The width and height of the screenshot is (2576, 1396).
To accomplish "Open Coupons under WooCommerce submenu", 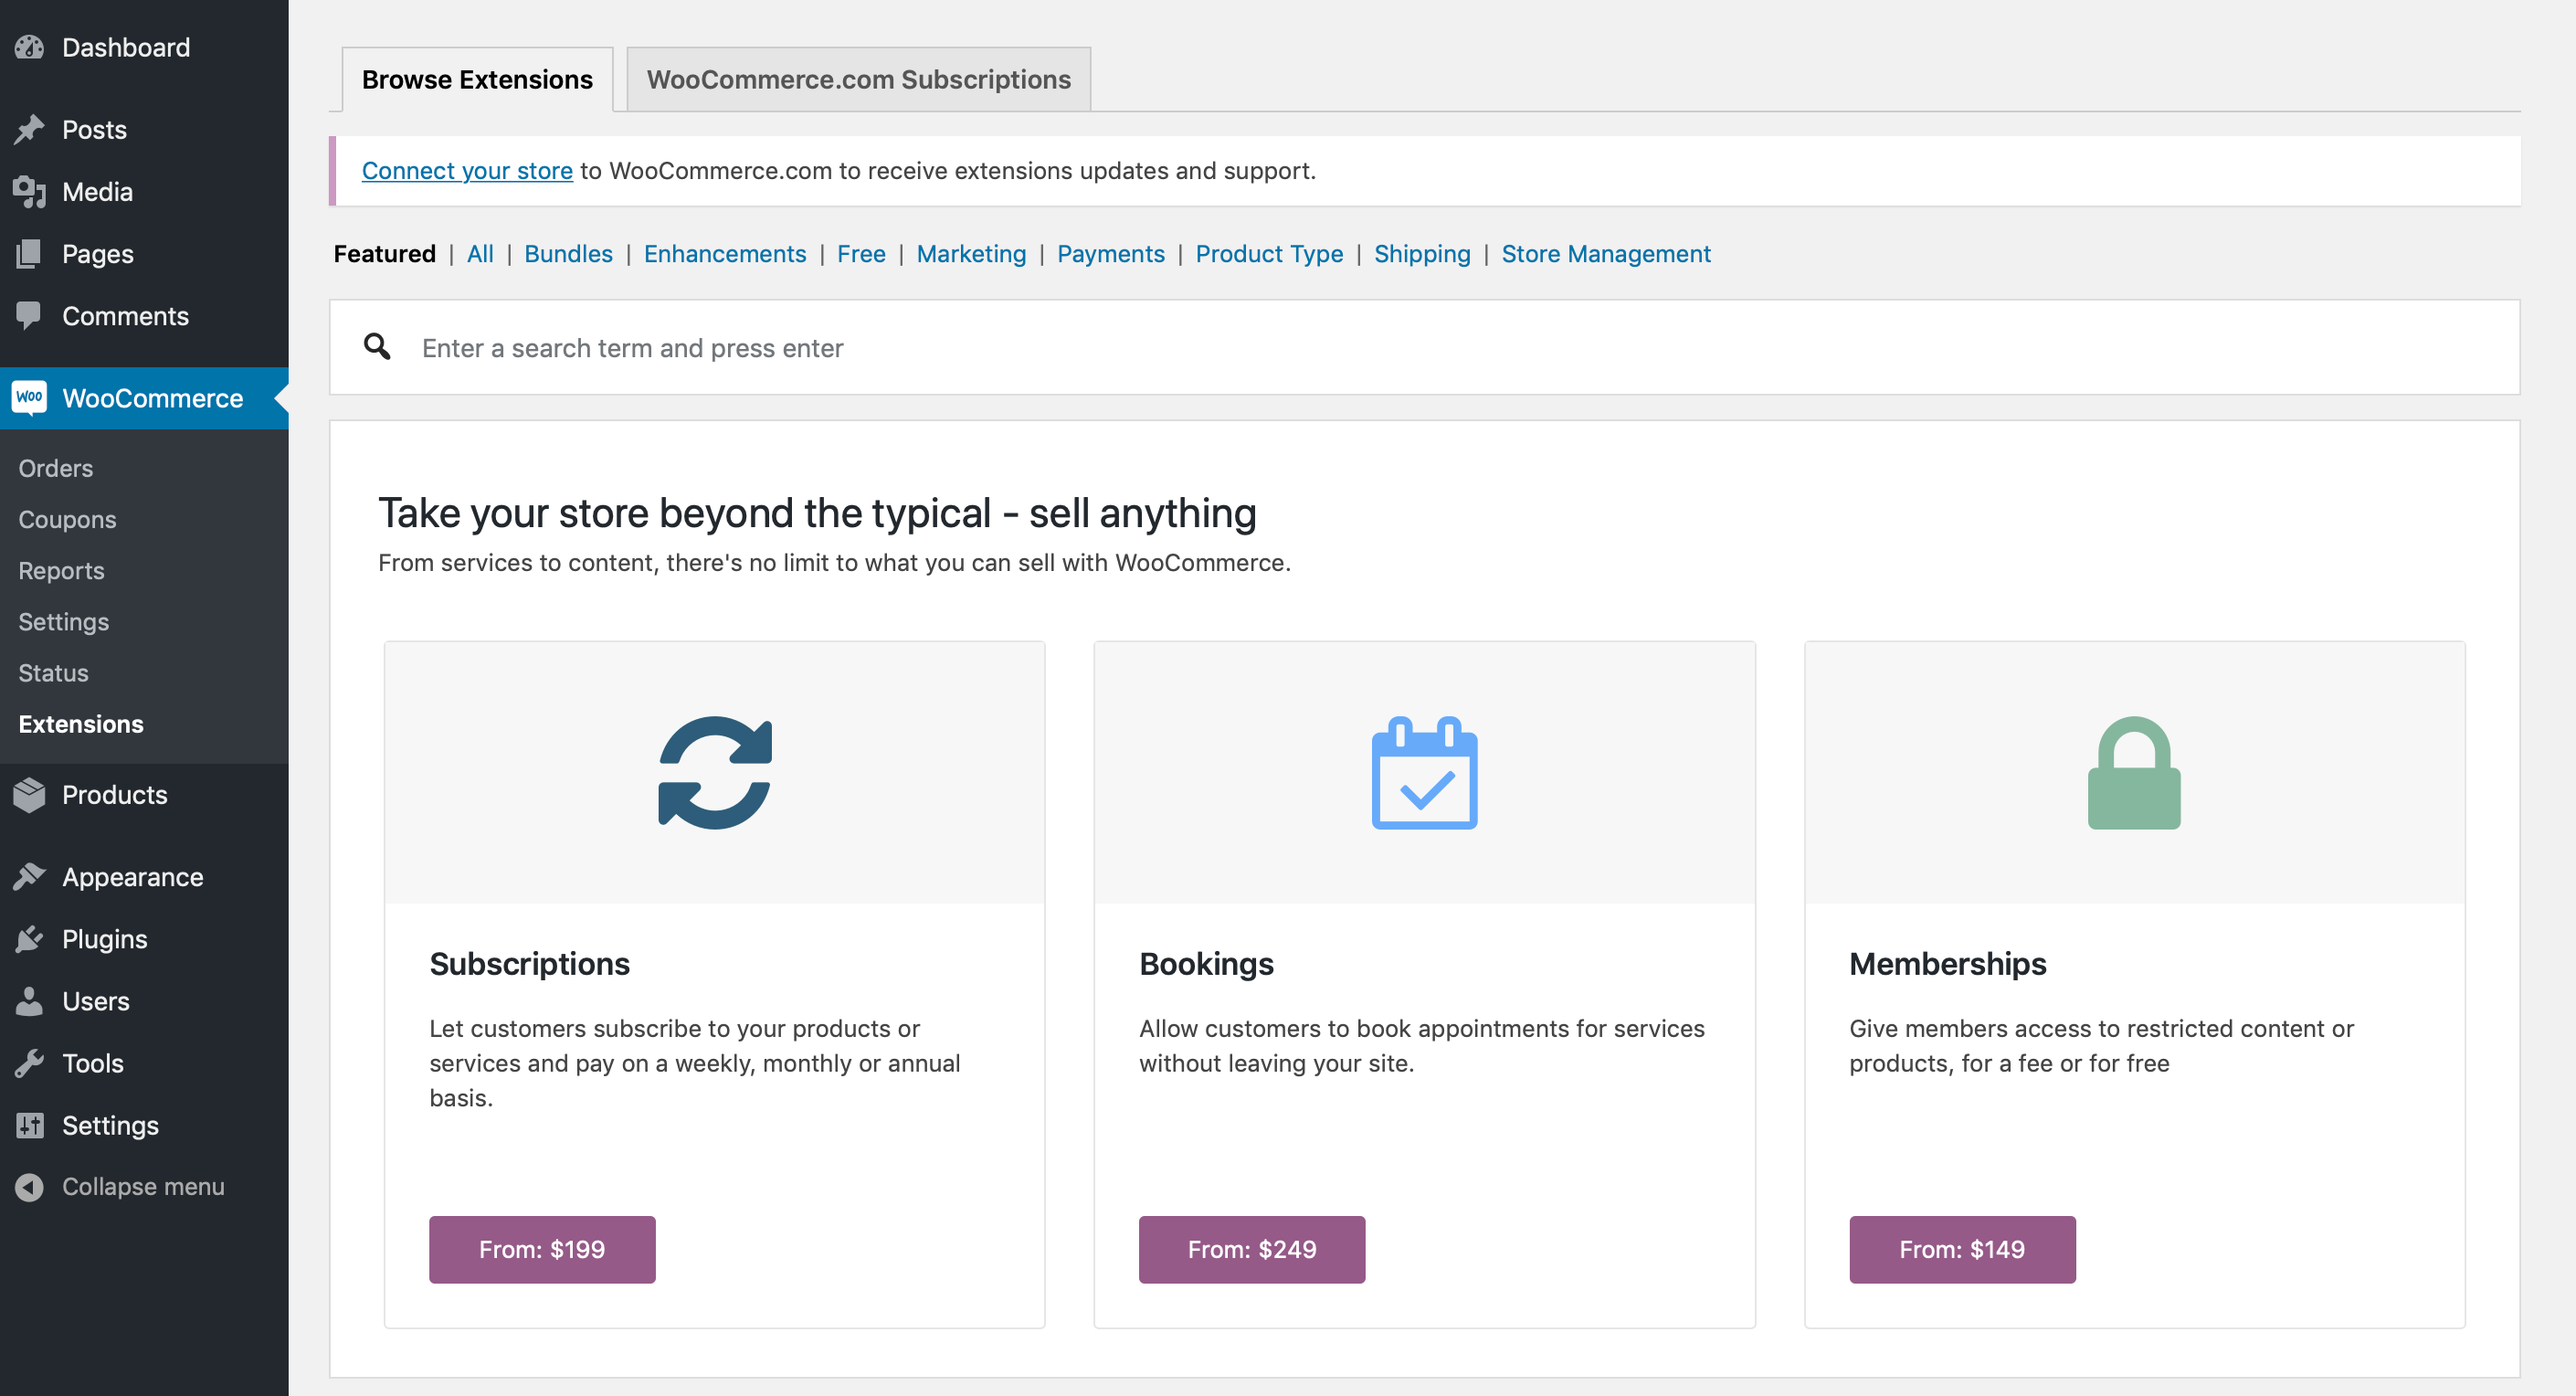I will 67,519.
